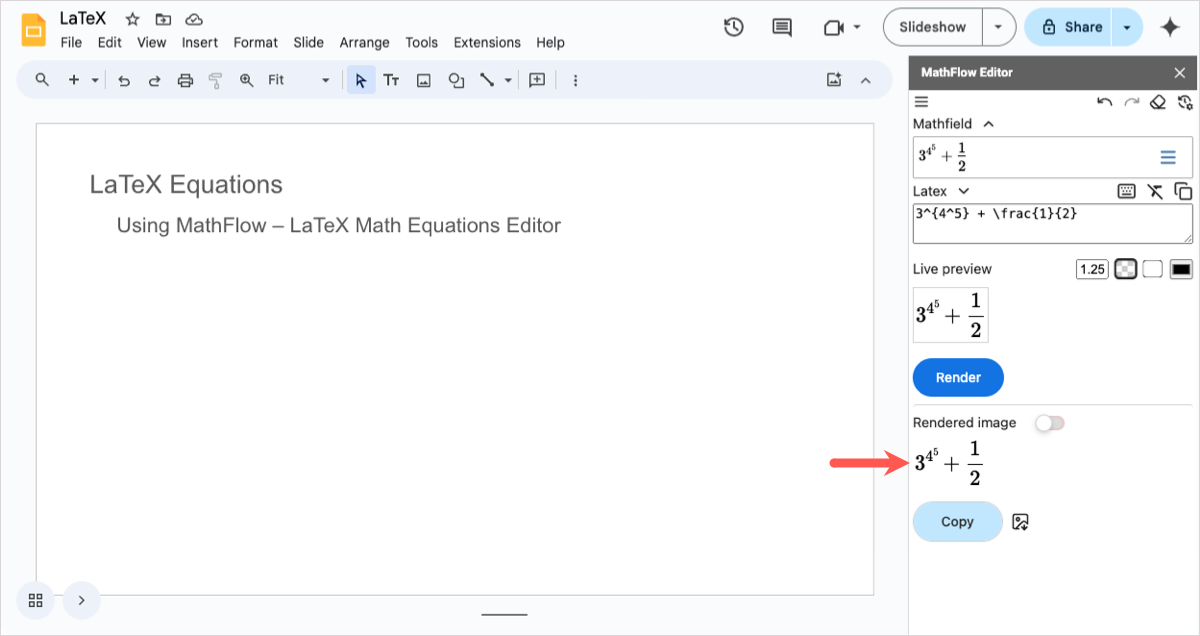Open version history clock icon
1200x636 pixels.
734,27
